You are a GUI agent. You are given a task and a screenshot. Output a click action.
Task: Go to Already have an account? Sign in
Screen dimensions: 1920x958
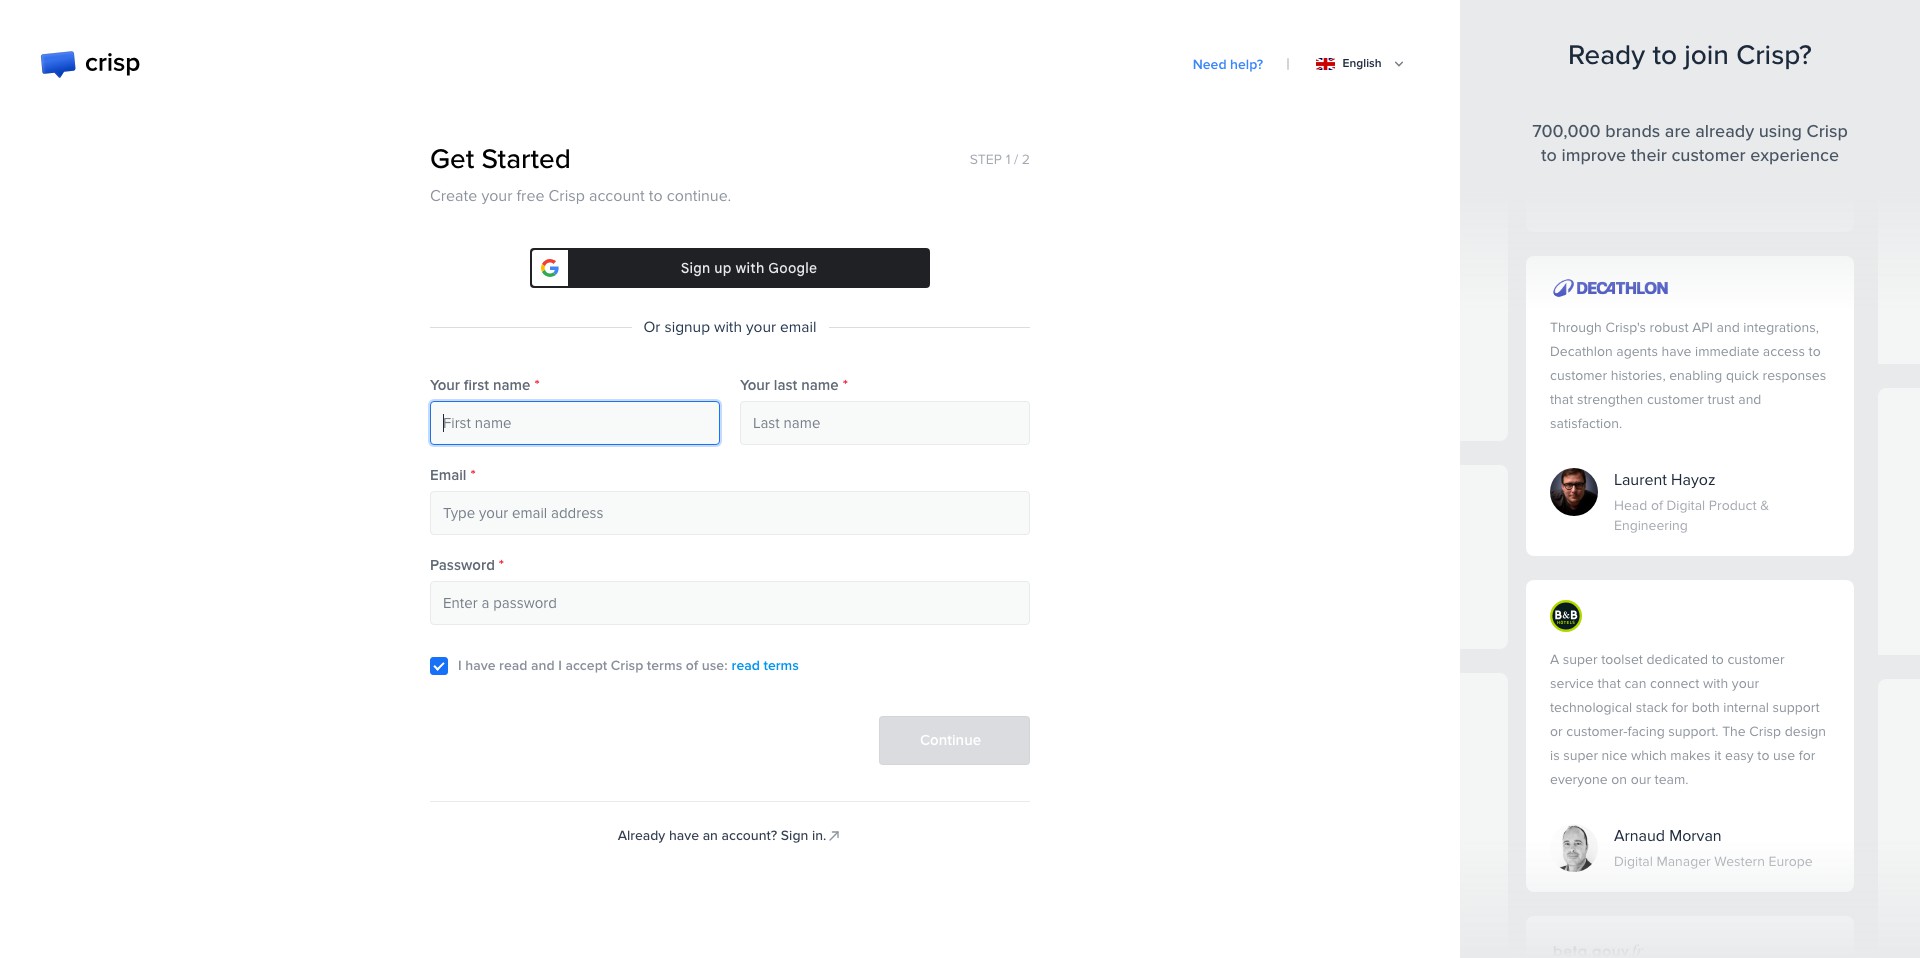(729, 836)
